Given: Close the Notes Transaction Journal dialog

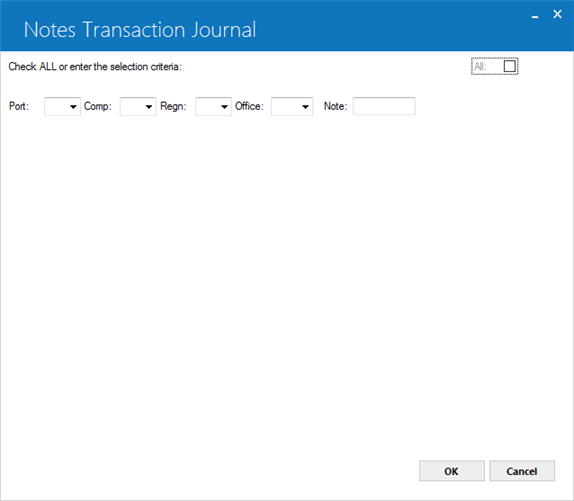Looking at the screenshot, I should 557,14.
